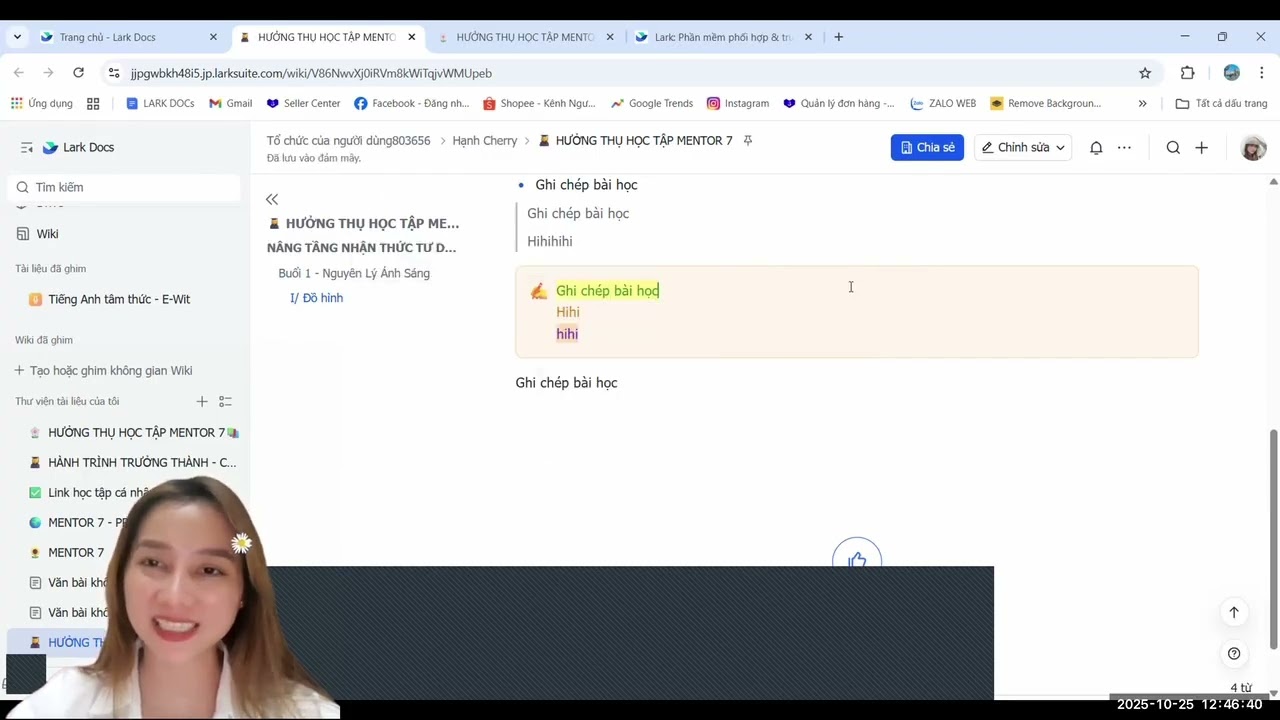Open browser extensions puzzle icon

pyautogui.click(x=1188, y=73)
